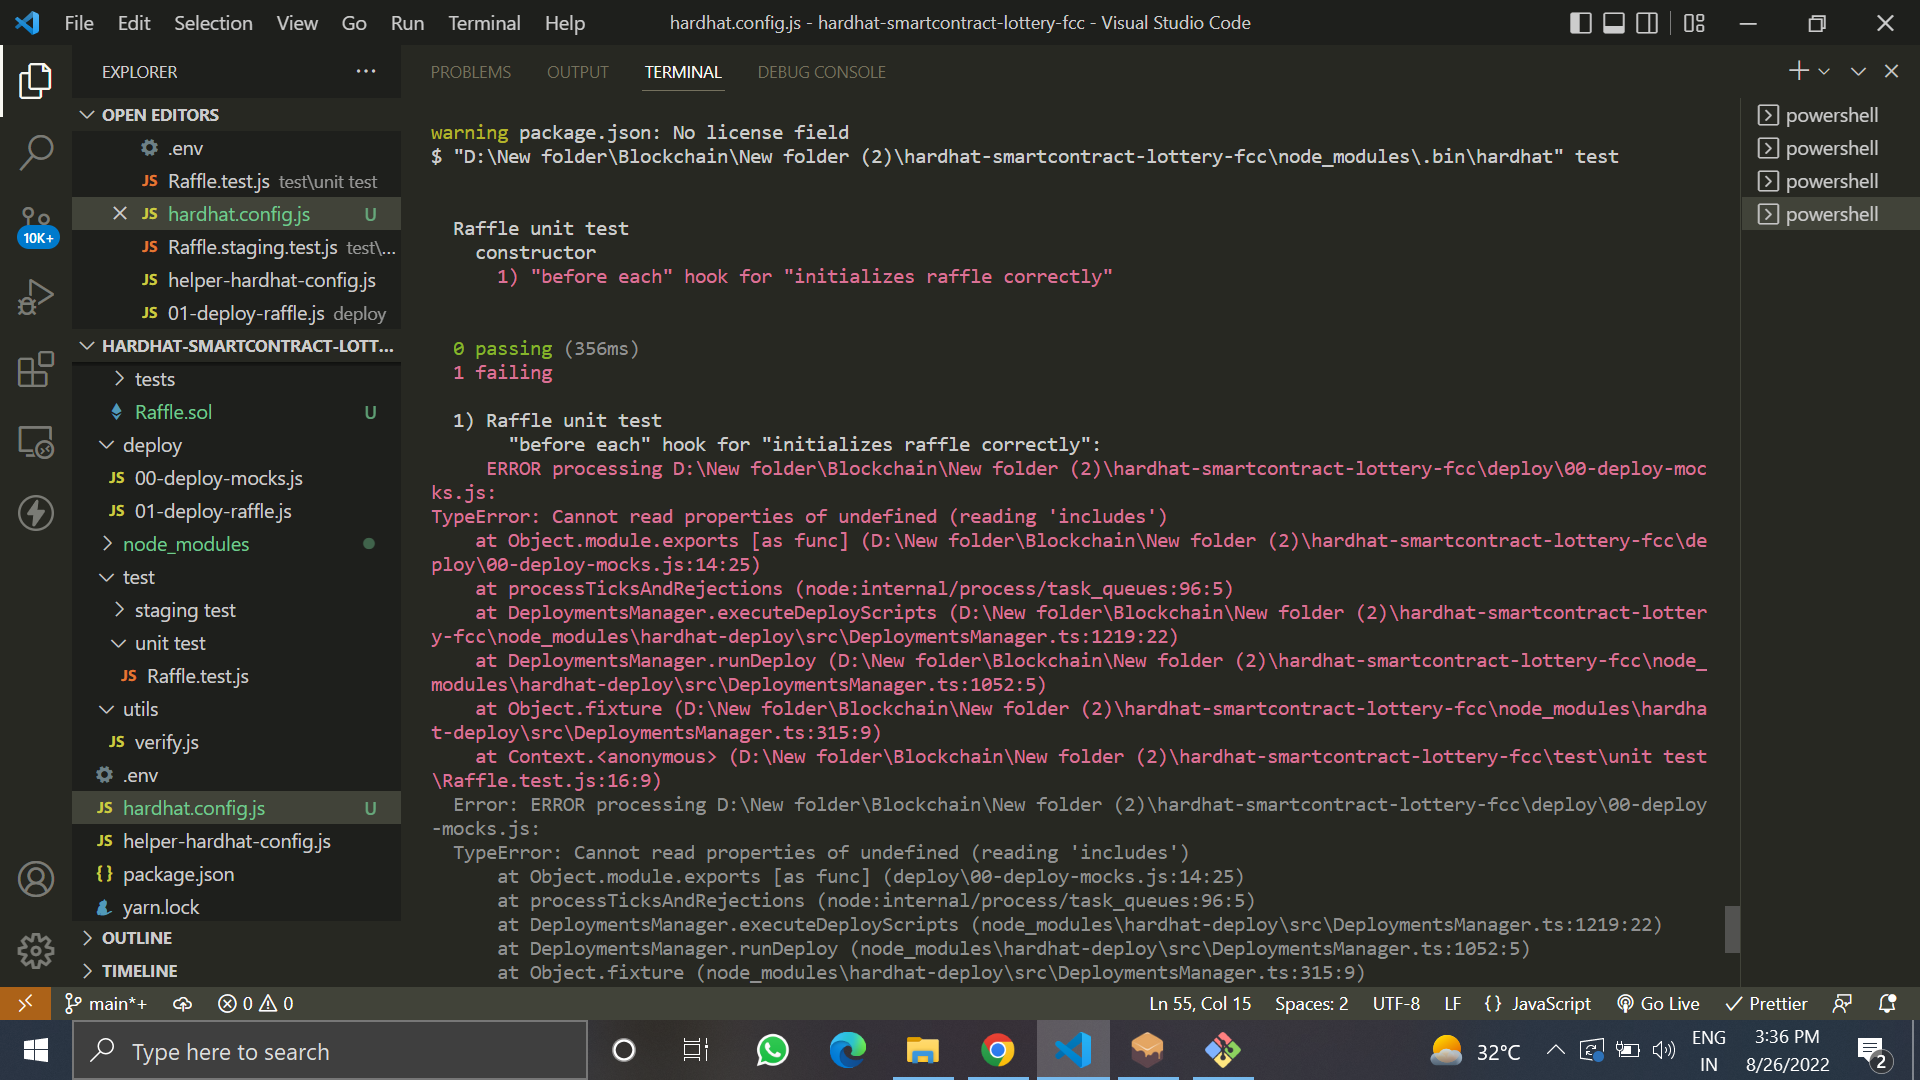Synchronize changes cloud icon in status bar
This screenshot has width=1920, height=1080.
182,1003
